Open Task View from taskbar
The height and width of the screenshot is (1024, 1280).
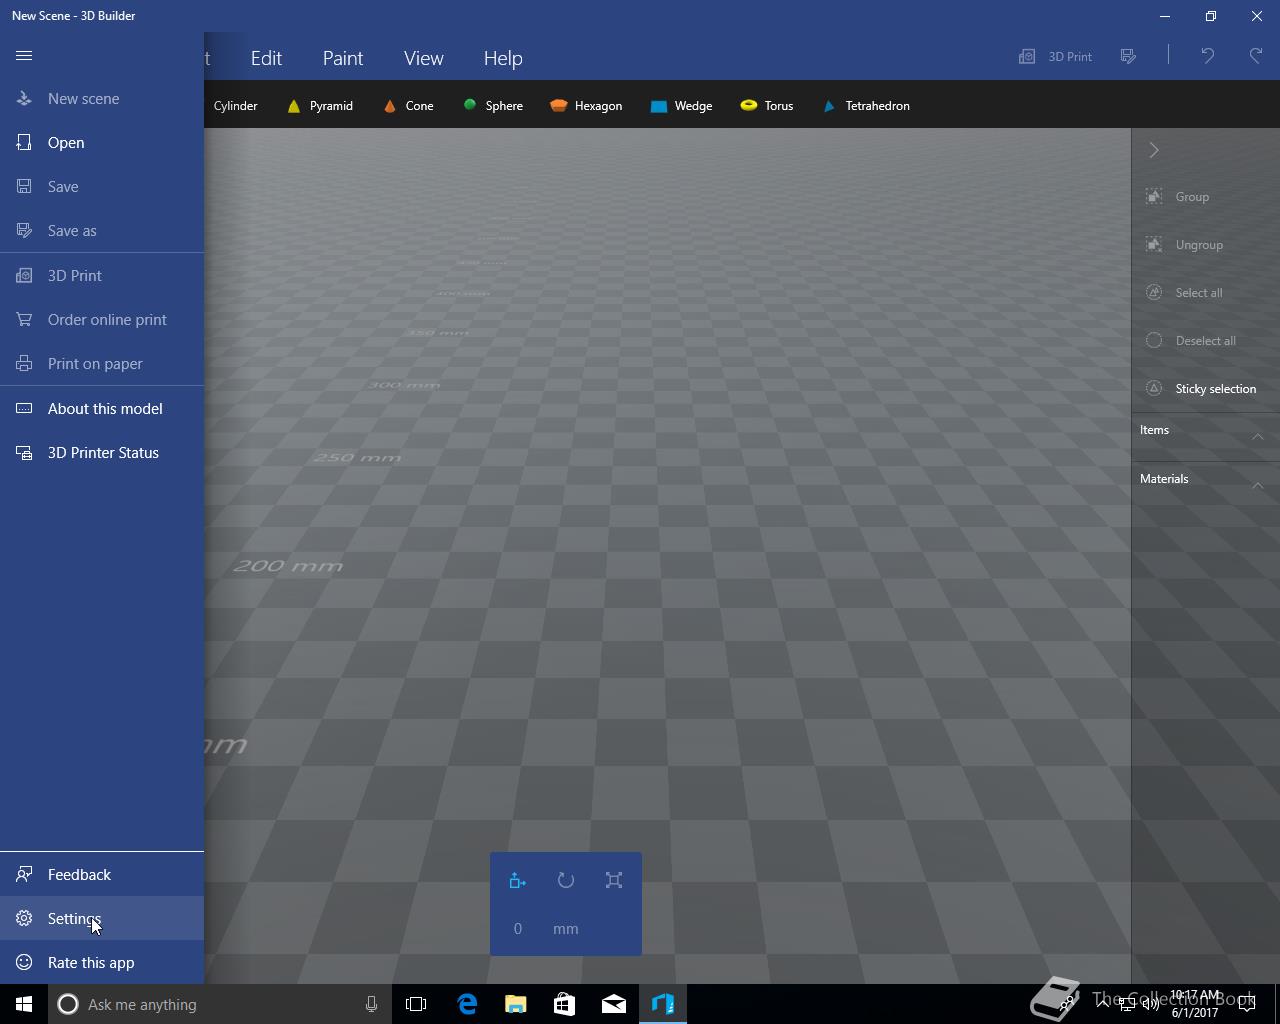416,1004
